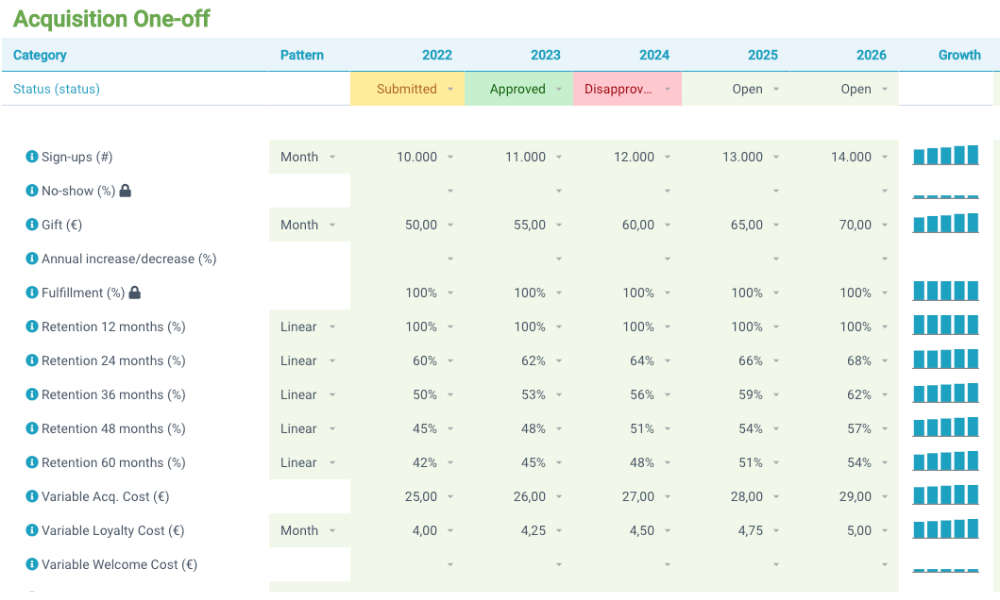Click the info icon for Gift (€)

[x=31, y=224]
